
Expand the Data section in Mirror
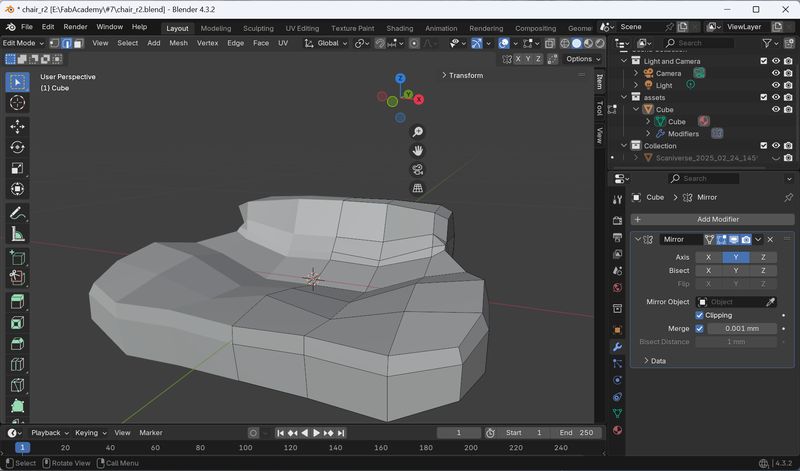655,361
